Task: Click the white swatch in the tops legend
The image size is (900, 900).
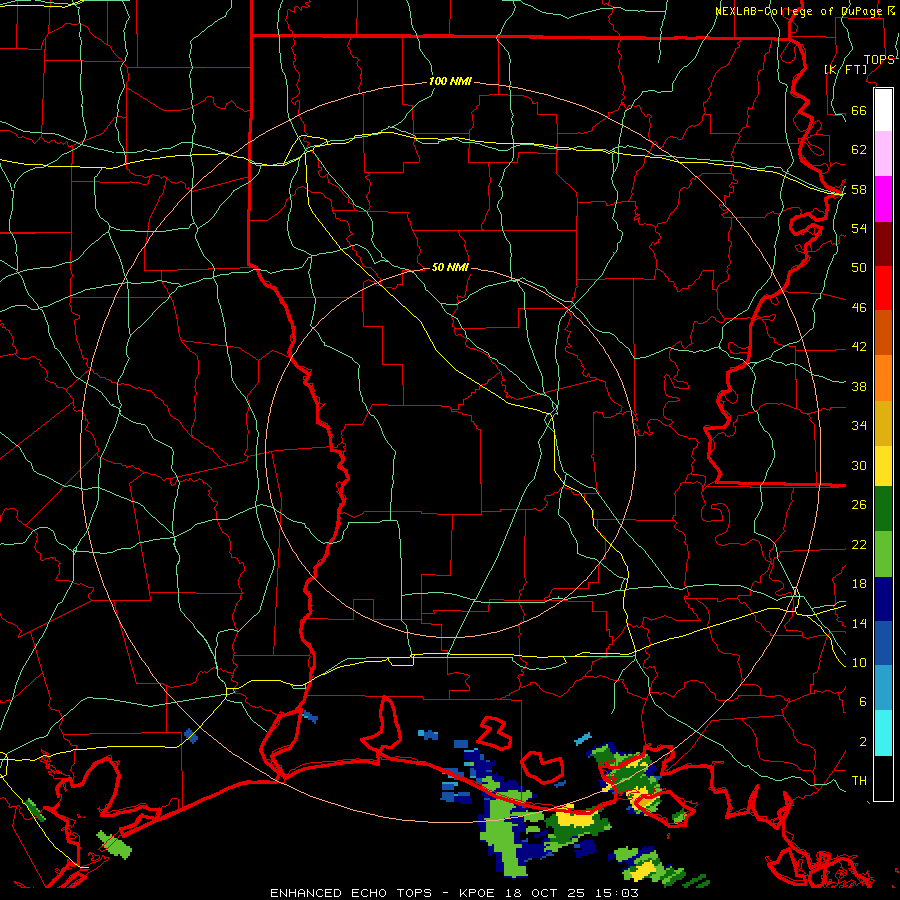Action: click(x=883, y=110)
